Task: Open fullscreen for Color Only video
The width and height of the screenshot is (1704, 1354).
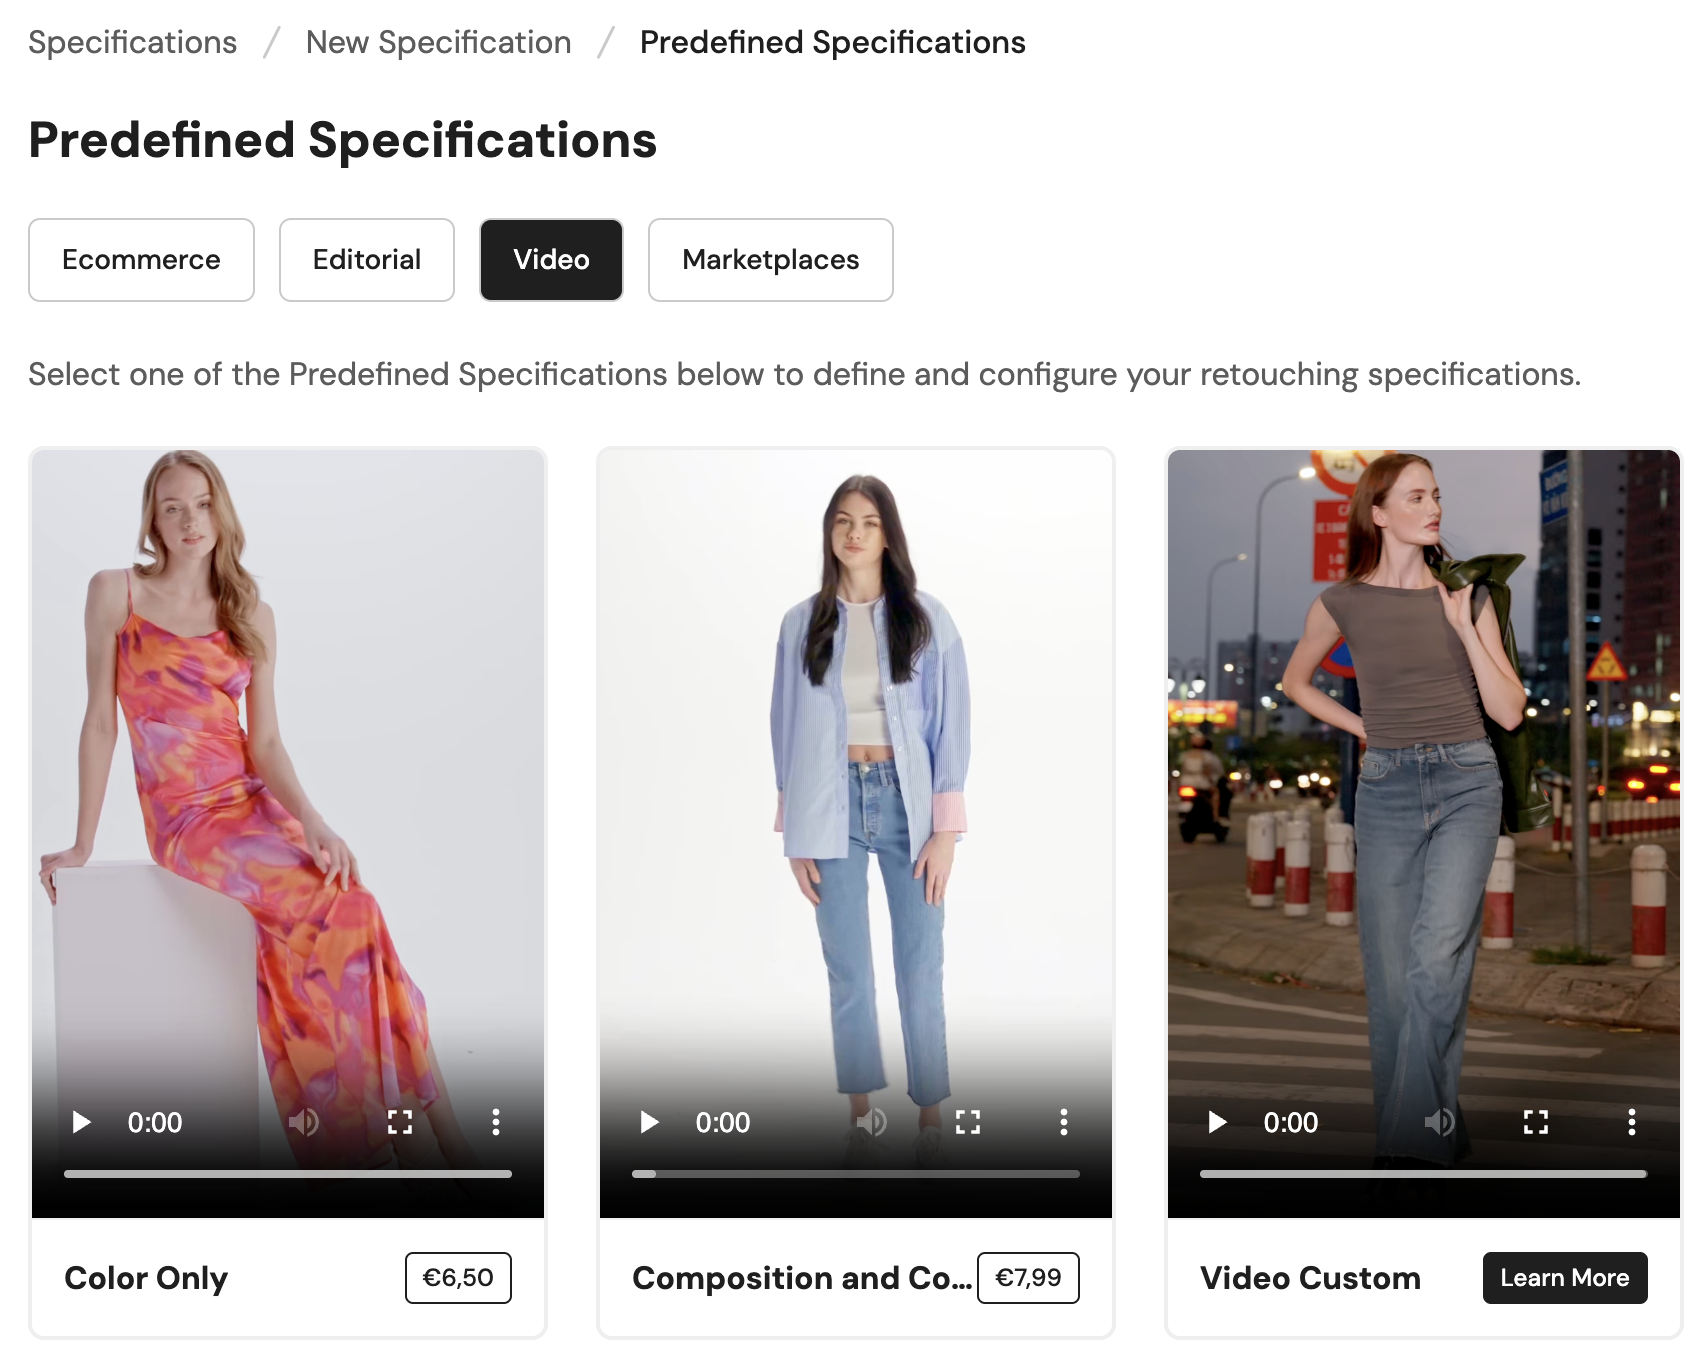Action: tap(400, 1122)
